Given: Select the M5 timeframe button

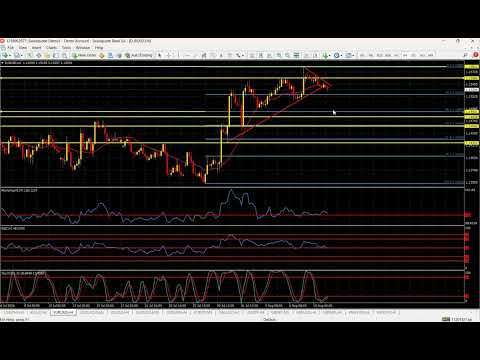Looking at the screenshot, I should click(x=371, y=55).
